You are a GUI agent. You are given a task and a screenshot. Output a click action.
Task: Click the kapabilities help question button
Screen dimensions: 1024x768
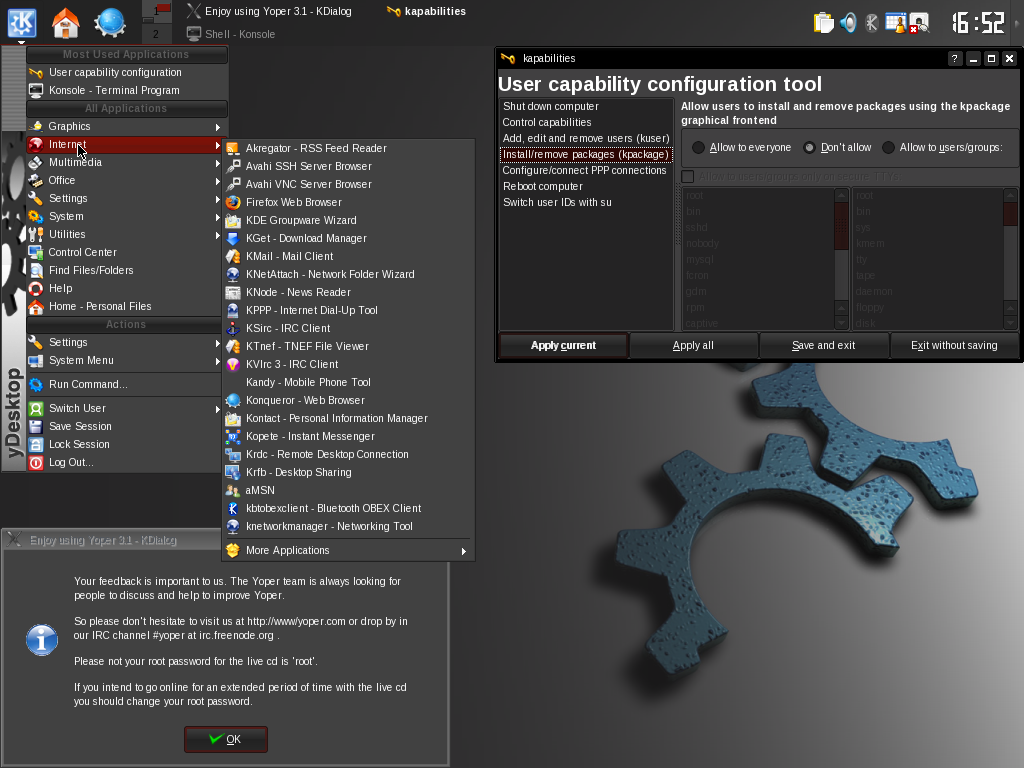point(955,58)
